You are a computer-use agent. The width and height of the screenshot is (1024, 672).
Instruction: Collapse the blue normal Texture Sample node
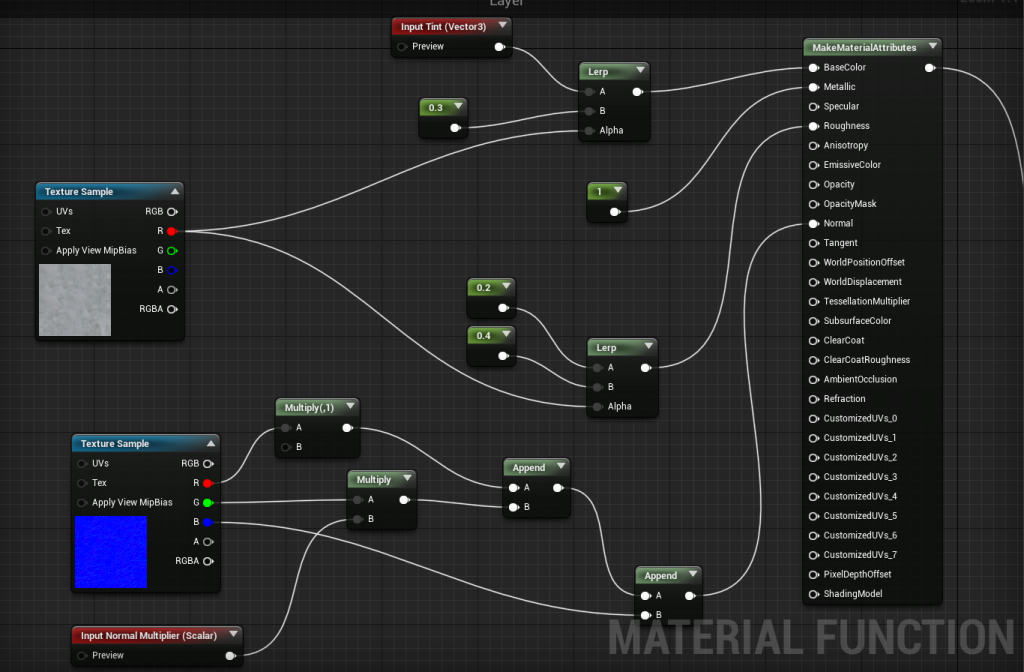(x=211, y=443)
